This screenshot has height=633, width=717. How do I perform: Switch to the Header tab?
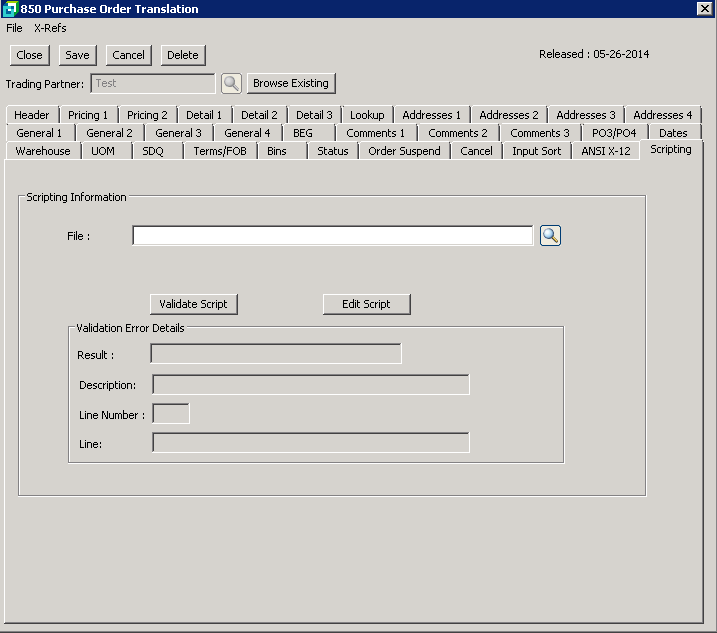click(x=32, y=115)
